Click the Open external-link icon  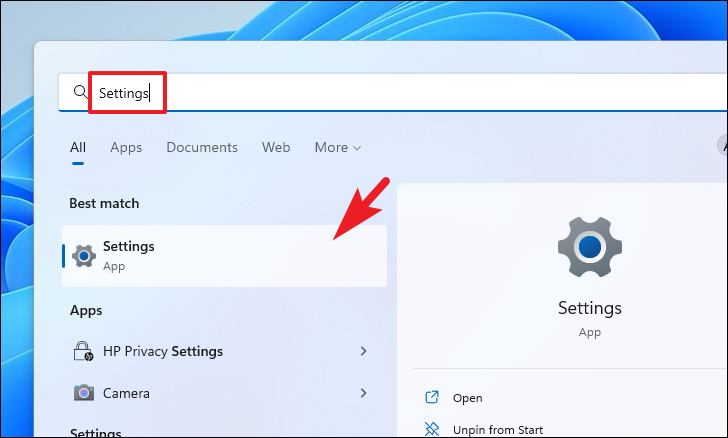(432, 398)
